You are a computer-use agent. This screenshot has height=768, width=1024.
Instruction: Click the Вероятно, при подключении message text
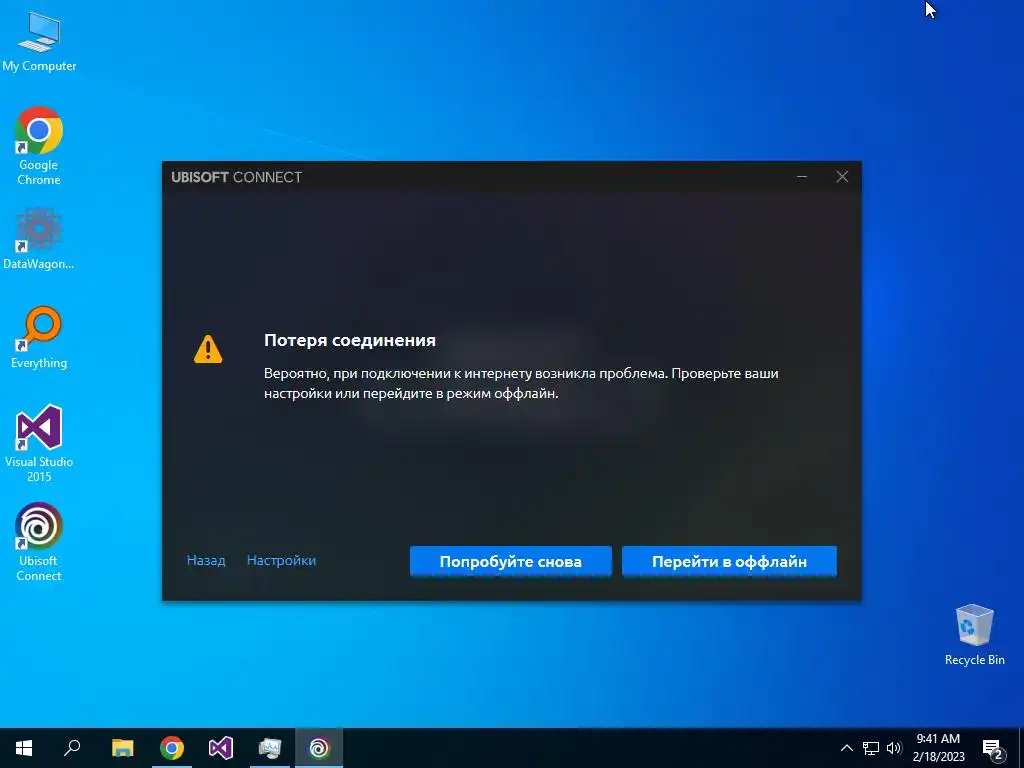[x=521, y=383]
